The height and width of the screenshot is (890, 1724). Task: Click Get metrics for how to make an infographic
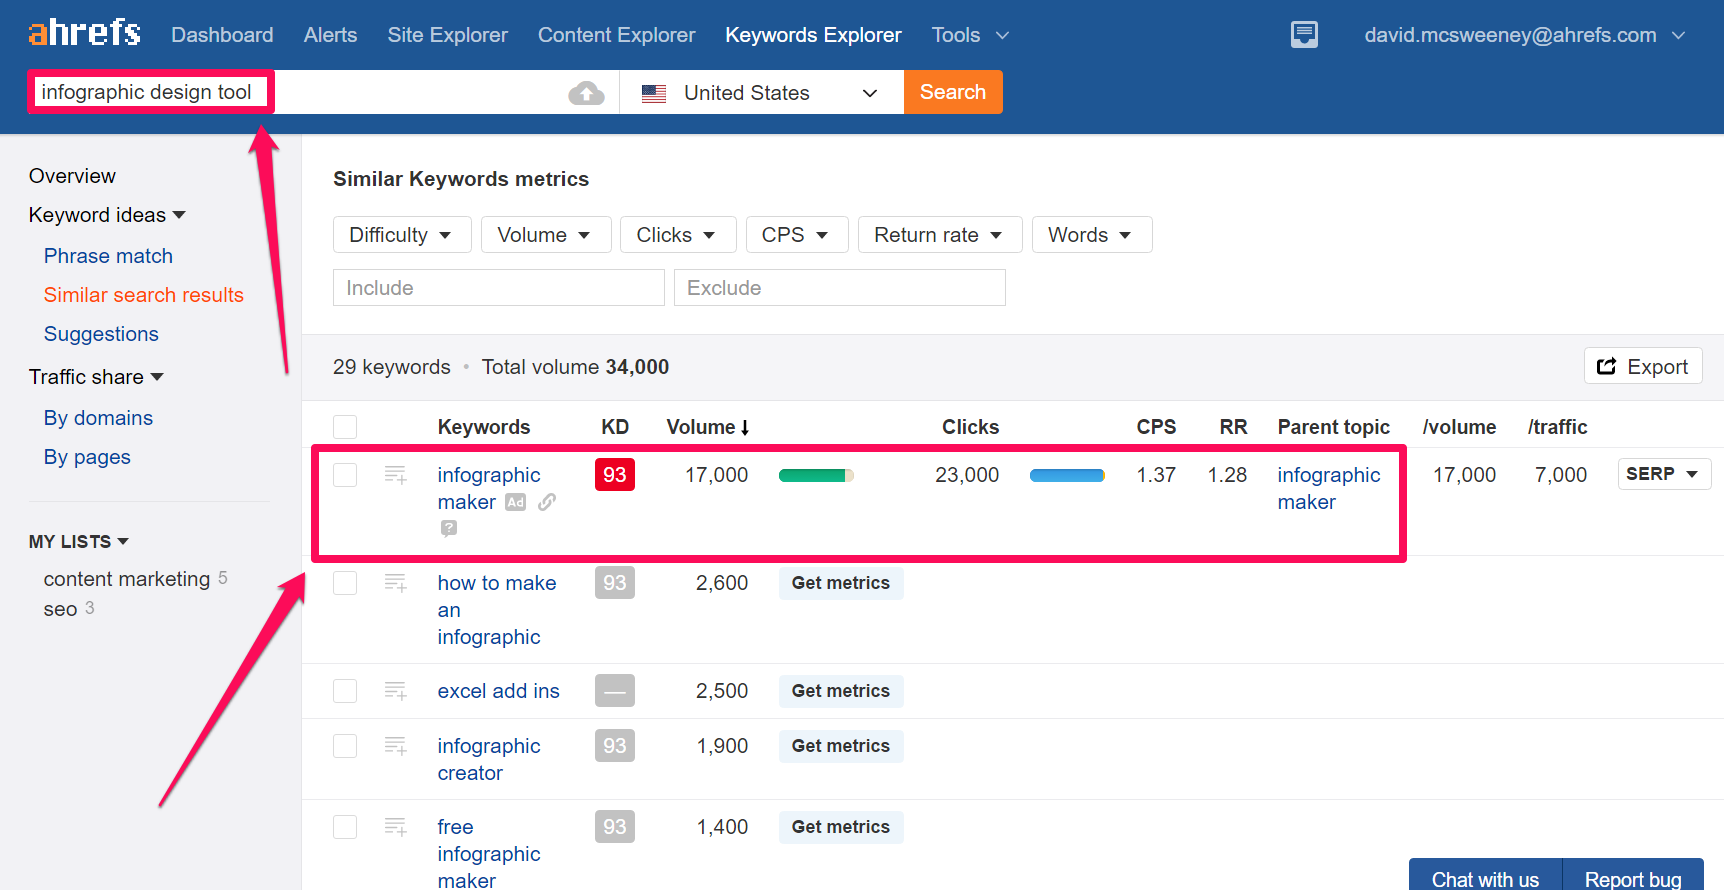click(x=841, y=583)
